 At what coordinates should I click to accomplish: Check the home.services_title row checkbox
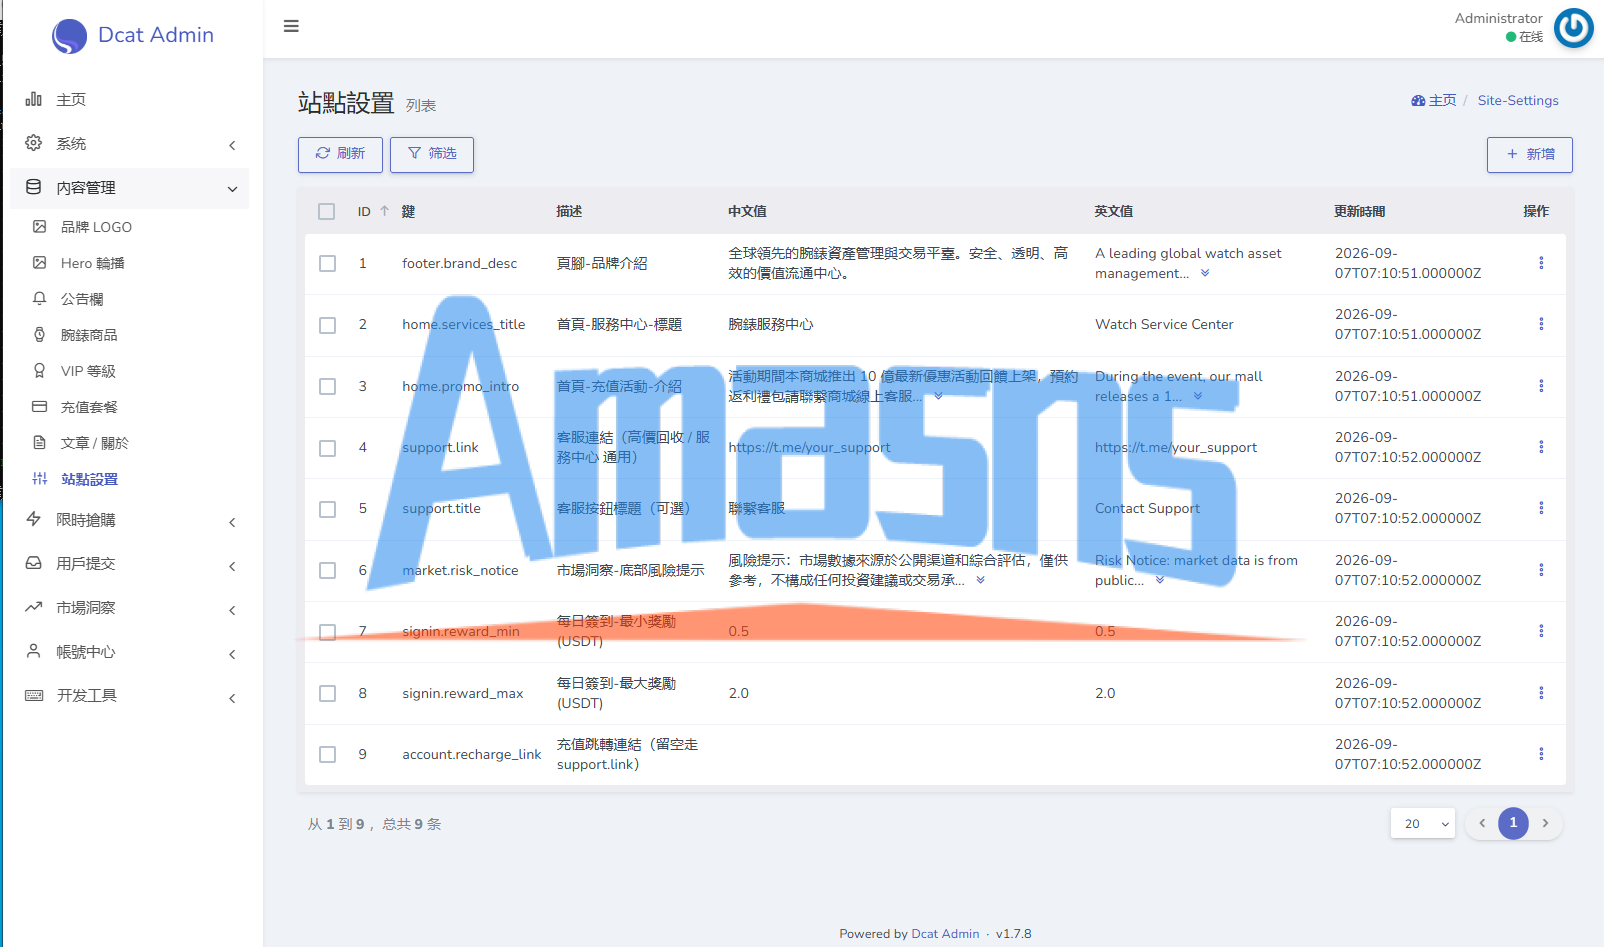[327, 325]
